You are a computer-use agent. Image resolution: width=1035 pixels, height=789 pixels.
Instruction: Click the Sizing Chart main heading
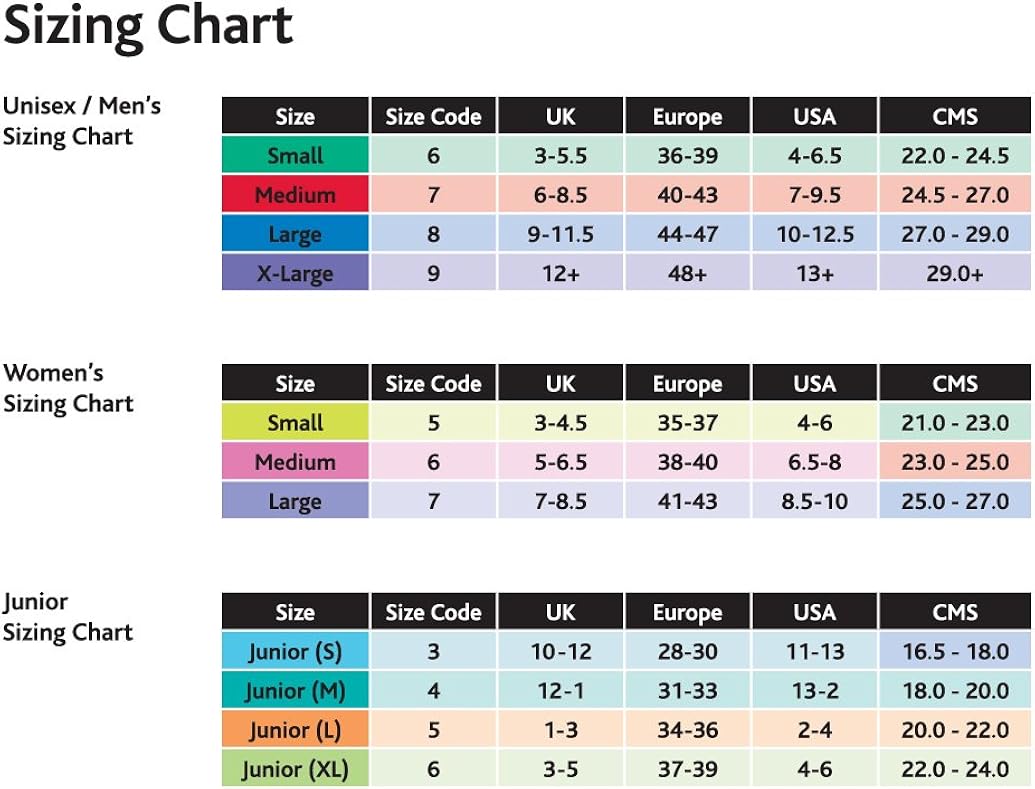[x=148, y=27]
